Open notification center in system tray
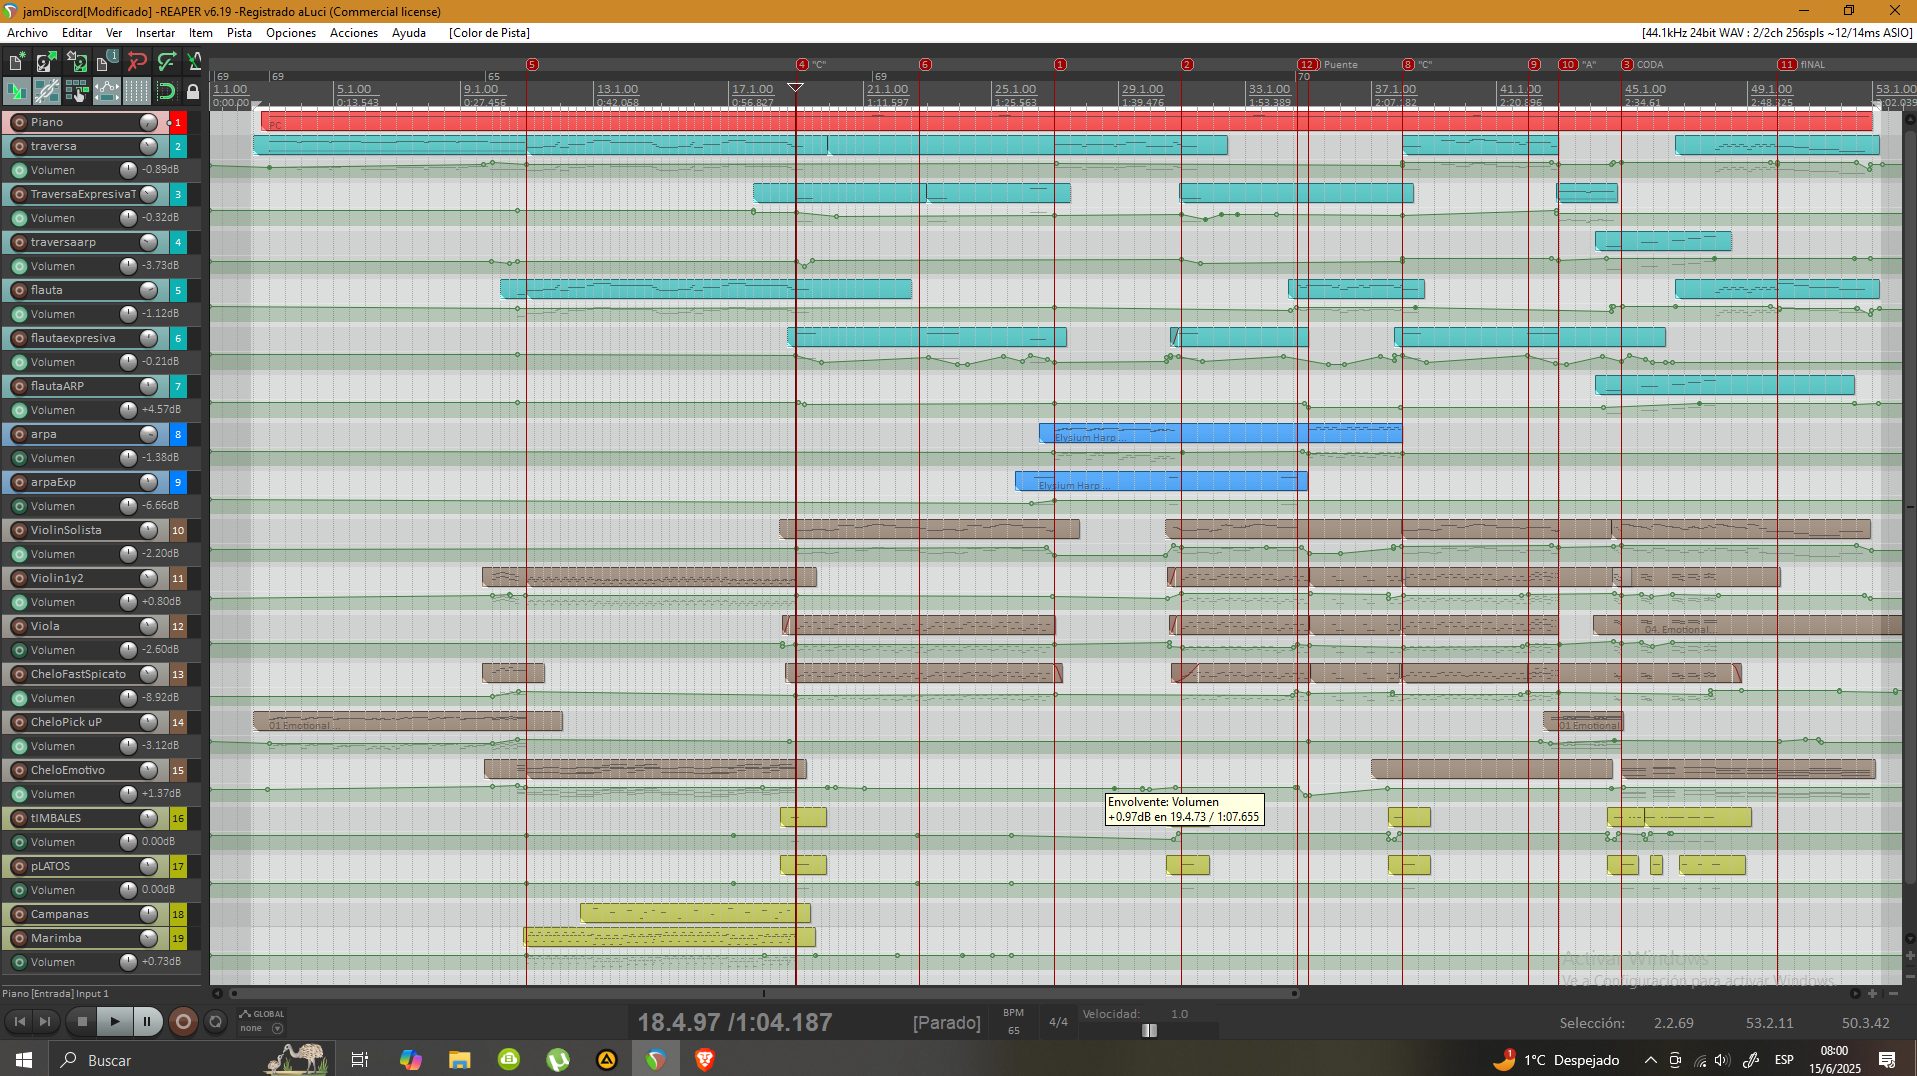The height and width of the screenshot is (1076, 1917). coord(1887,1060)
